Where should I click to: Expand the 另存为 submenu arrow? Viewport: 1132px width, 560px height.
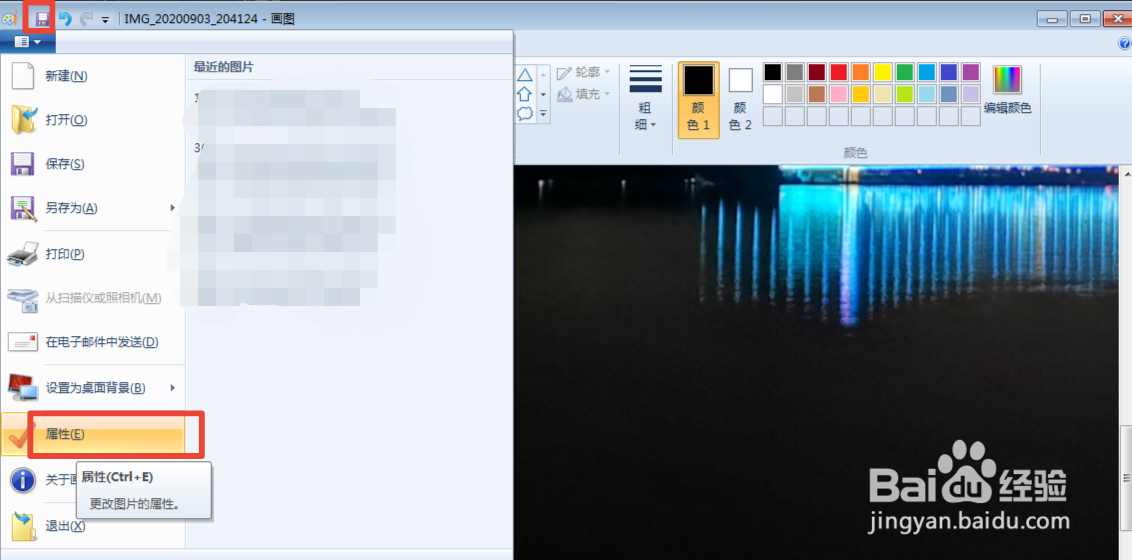[173, 208]
